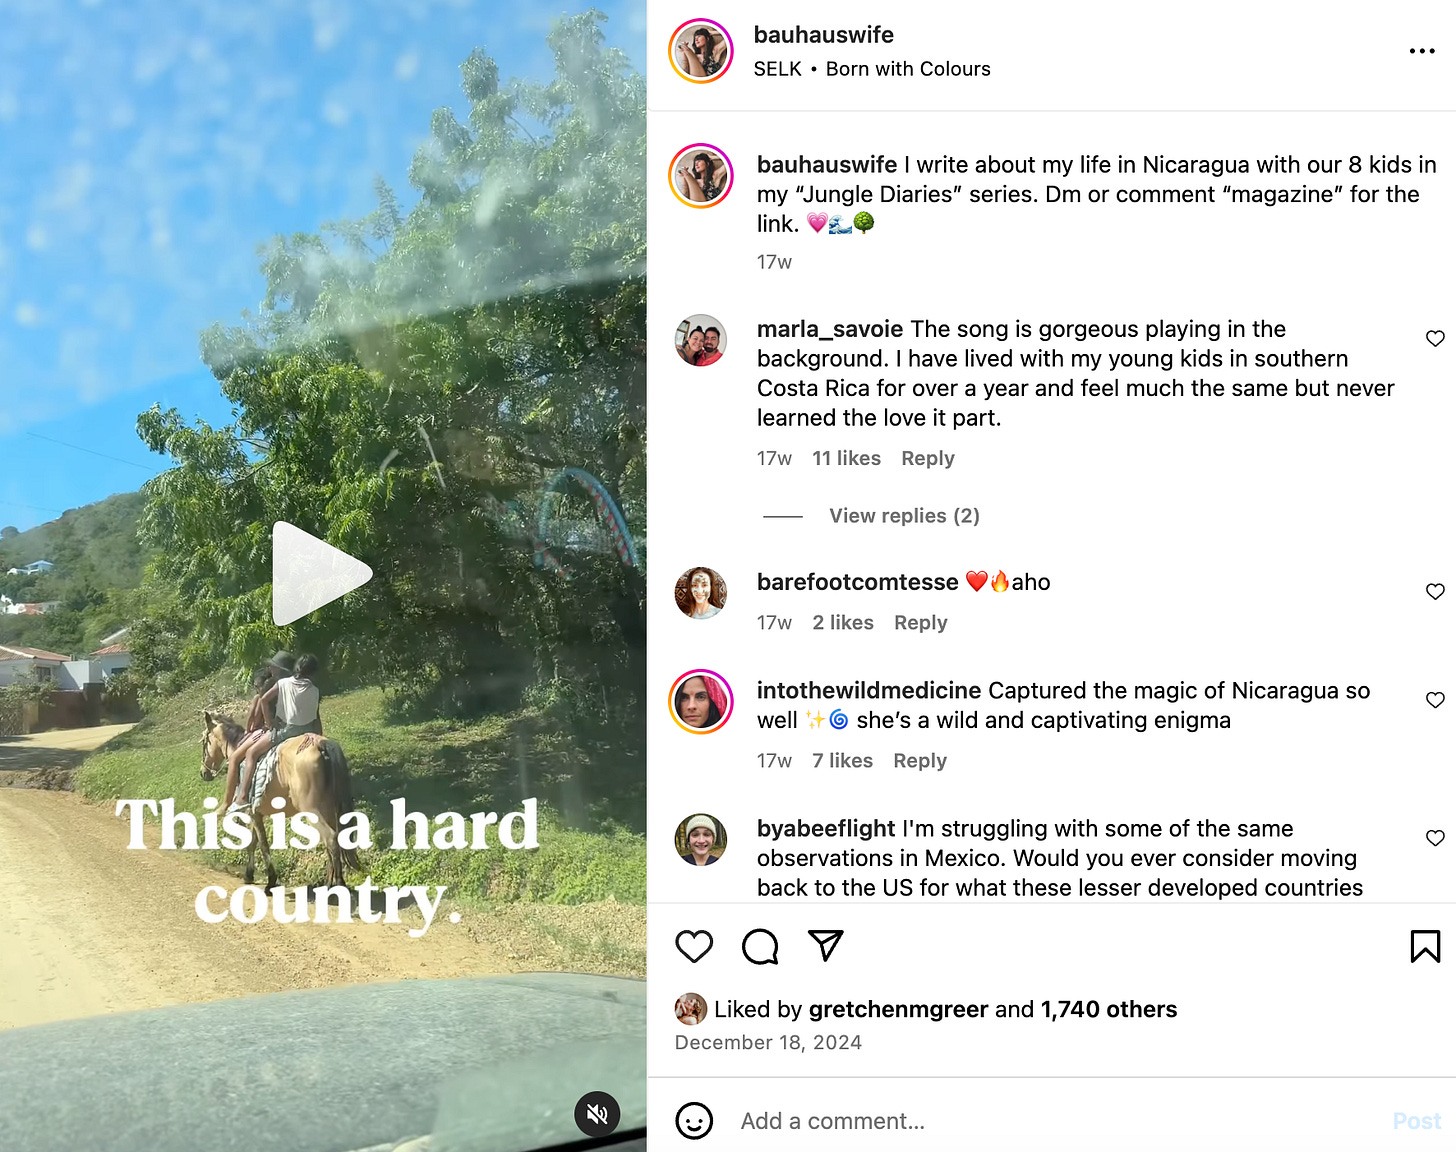1456x1152 pixels.
Task: View the 1,740 others likes list
Action: 1109,1010
